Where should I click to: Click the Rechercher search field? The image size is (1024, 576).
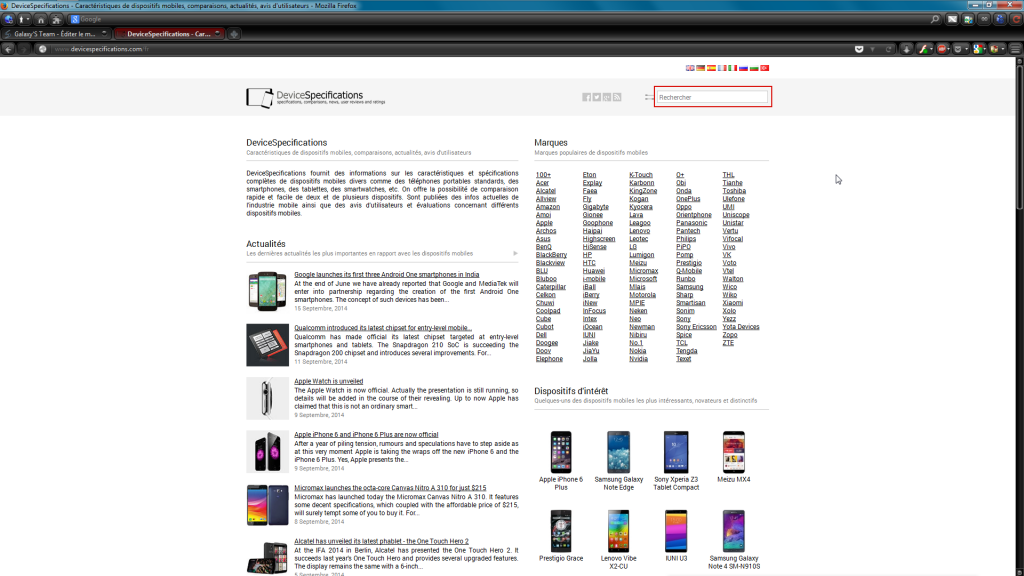click(x=712, y=97)
